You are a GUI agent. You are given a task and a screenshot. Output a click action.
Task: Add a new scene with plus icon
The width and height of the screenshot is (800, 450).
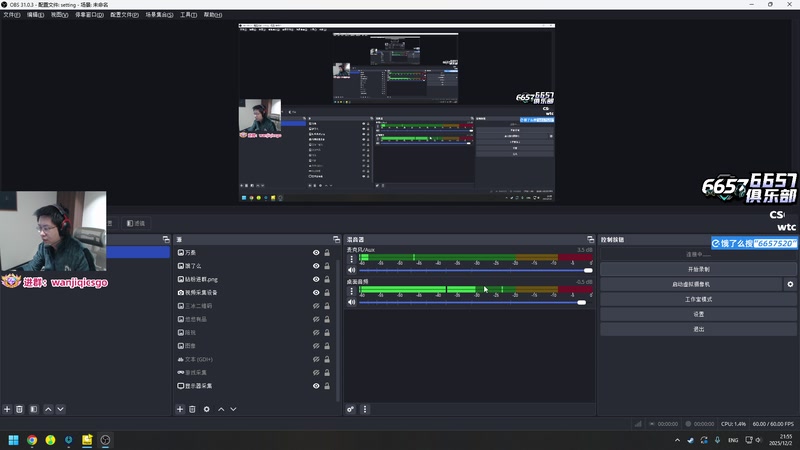7,409
